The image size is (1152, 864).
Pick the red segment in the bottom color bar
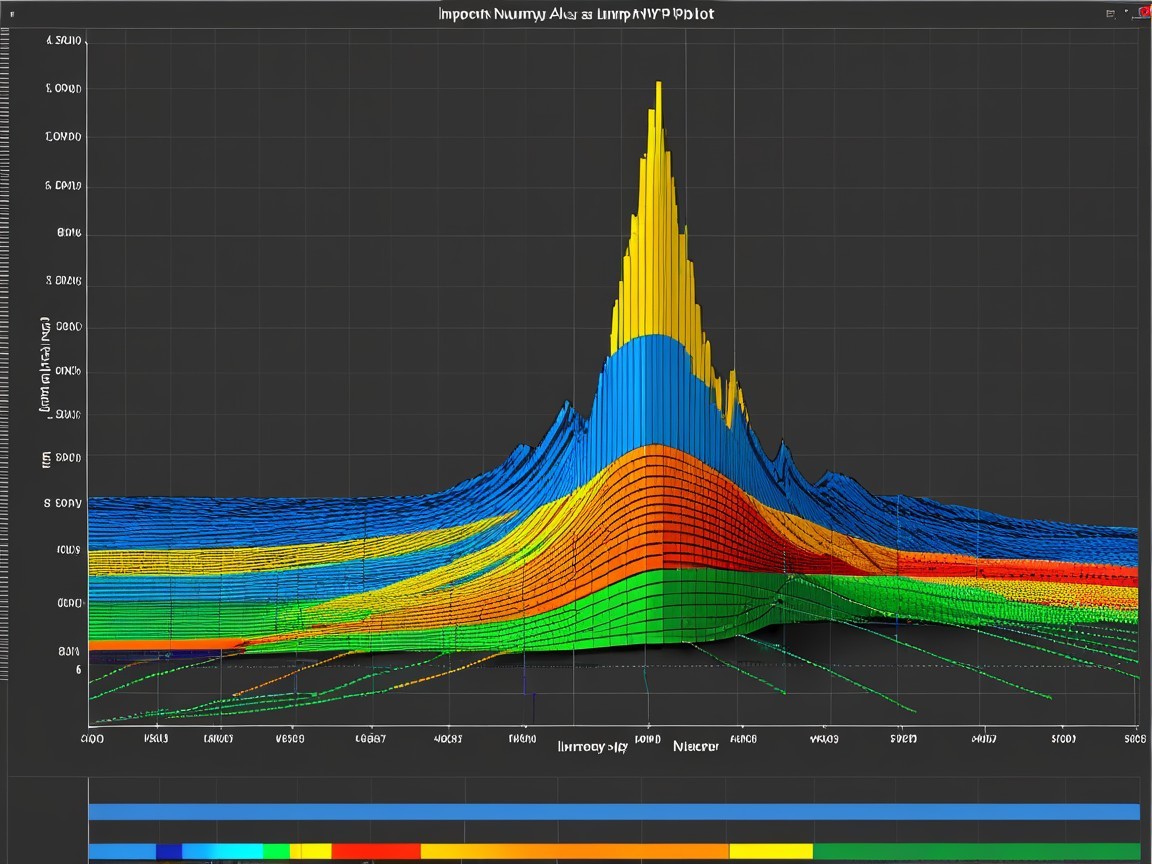375,852
